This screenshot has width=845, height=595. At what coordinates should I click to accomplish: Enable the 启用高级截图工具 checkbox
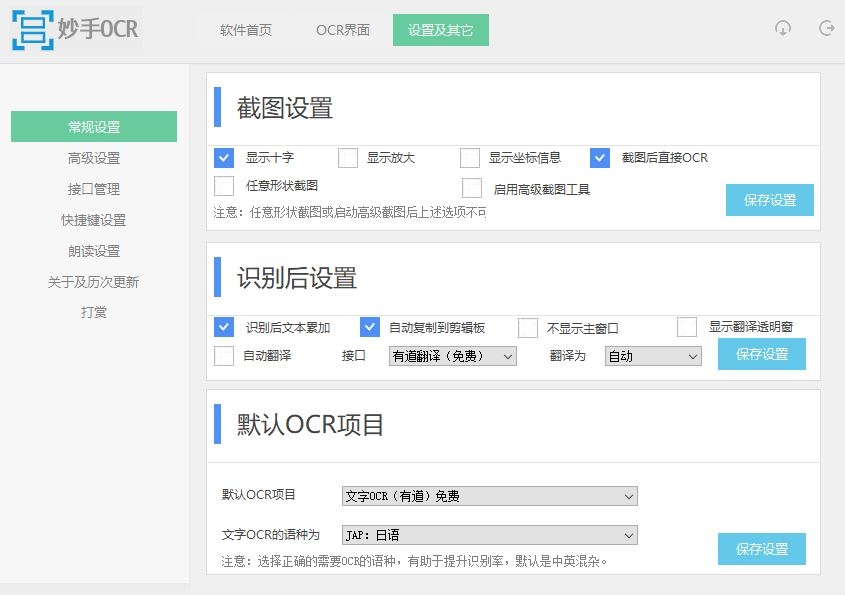(x=472, y=189)
